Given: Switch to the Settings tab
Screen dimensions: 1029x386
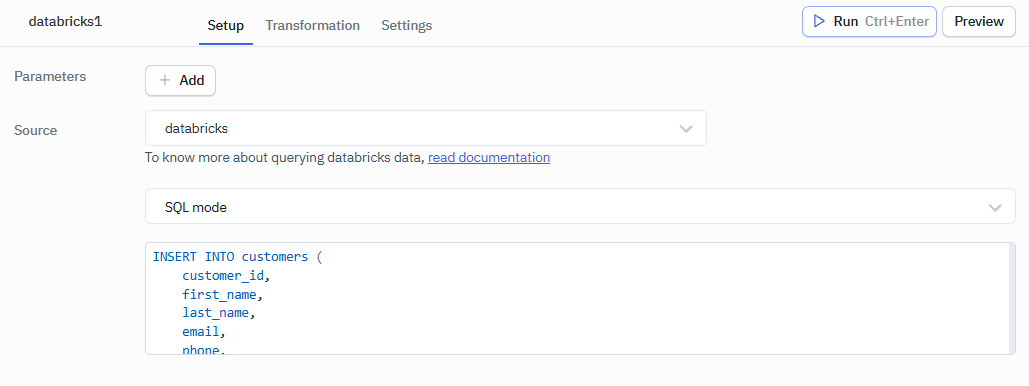Looking at the screenshot, I should click(407, 26).
